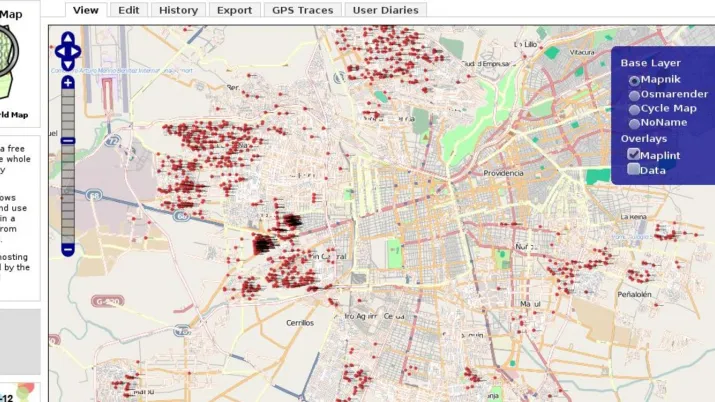The image size is (715, 402).
Task: Zoom out with the minus button
Action: click(x=67, y=248)
